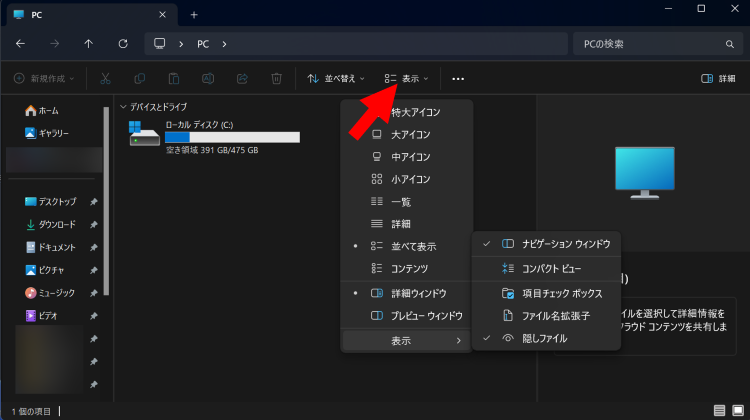Select 中アイコン view option
Image resolution: width=750 pixels, height=420 pixels.
click(407, 157)
